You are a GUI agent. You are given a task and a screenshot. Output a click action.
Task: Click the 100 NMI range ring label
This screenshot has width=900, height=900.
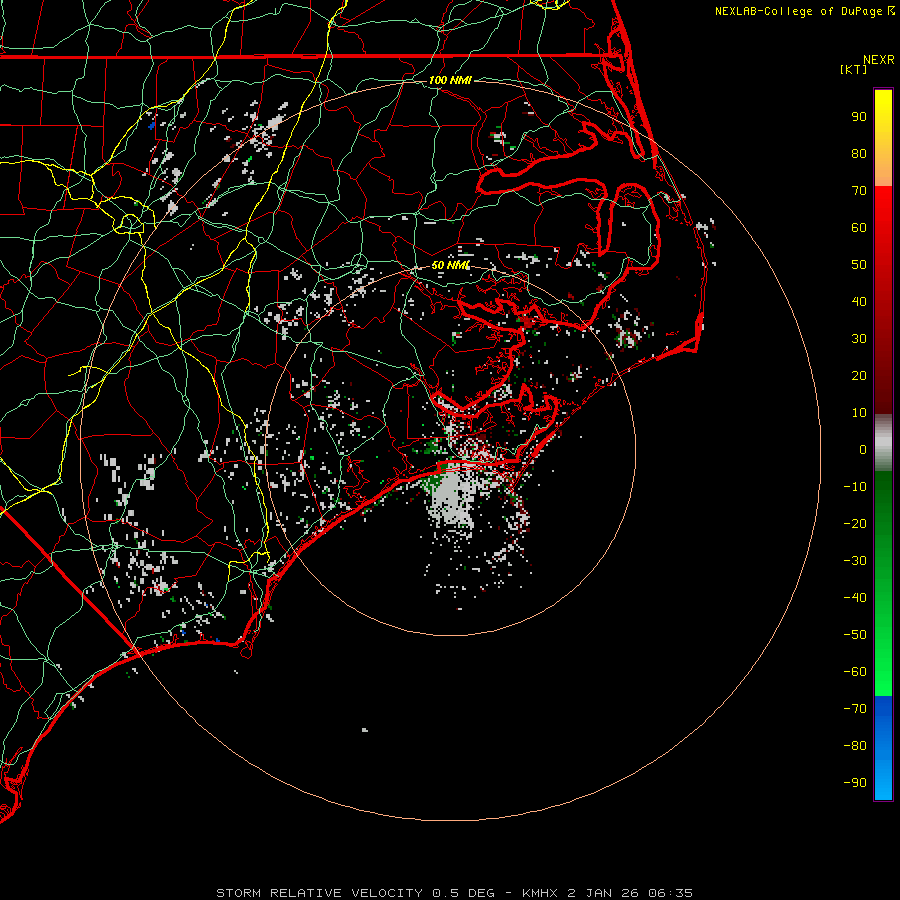(x=450, y=80)
